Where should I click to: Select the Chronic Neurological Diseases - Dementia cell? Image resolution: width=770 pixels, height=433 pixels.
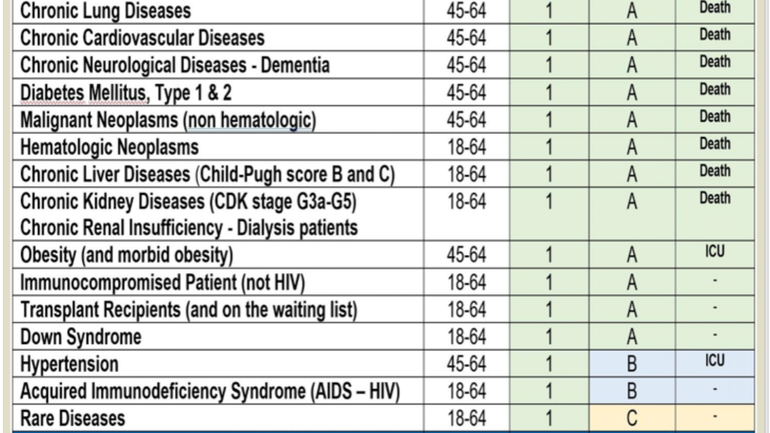coord(175,65)
